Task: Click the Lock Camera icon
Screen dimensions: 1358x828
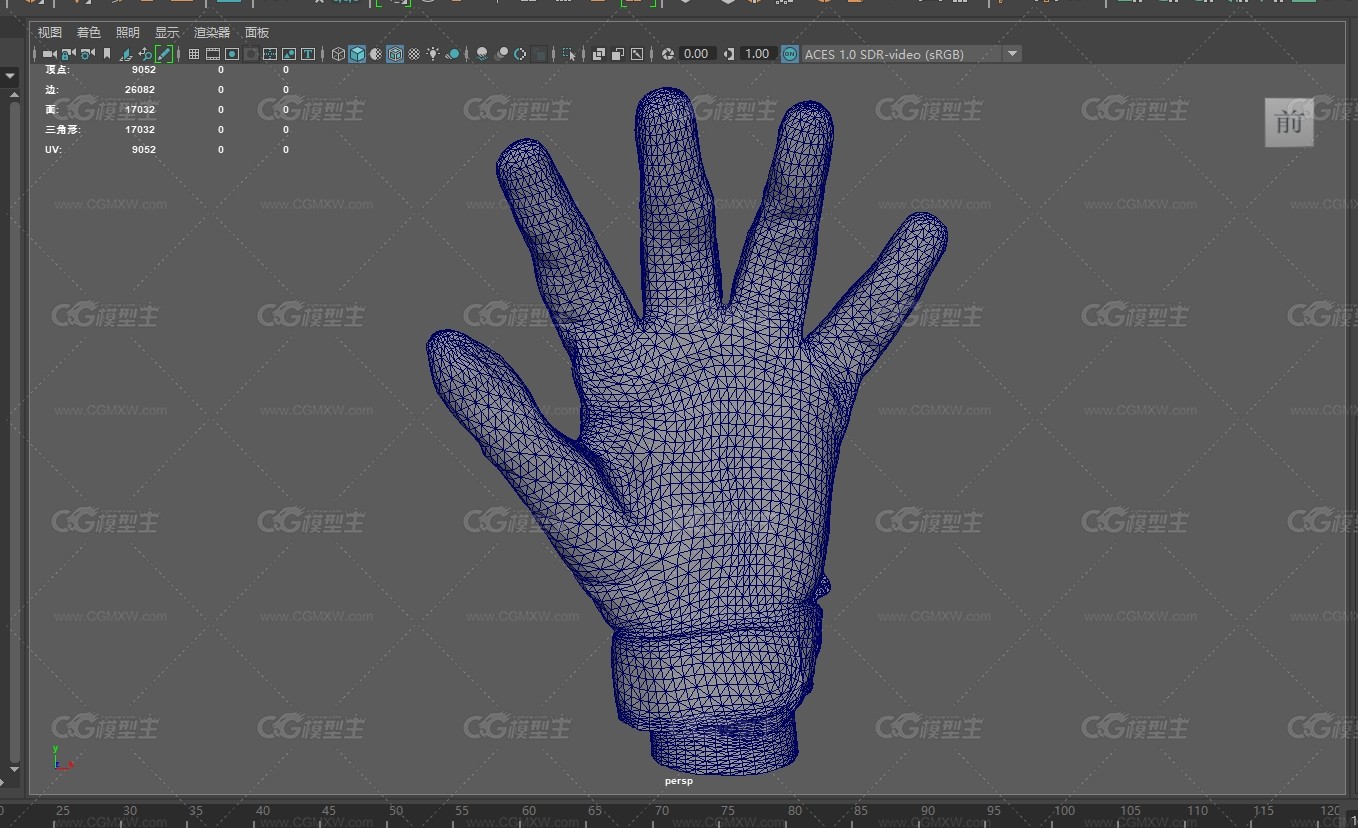Action: coord(68,54)
